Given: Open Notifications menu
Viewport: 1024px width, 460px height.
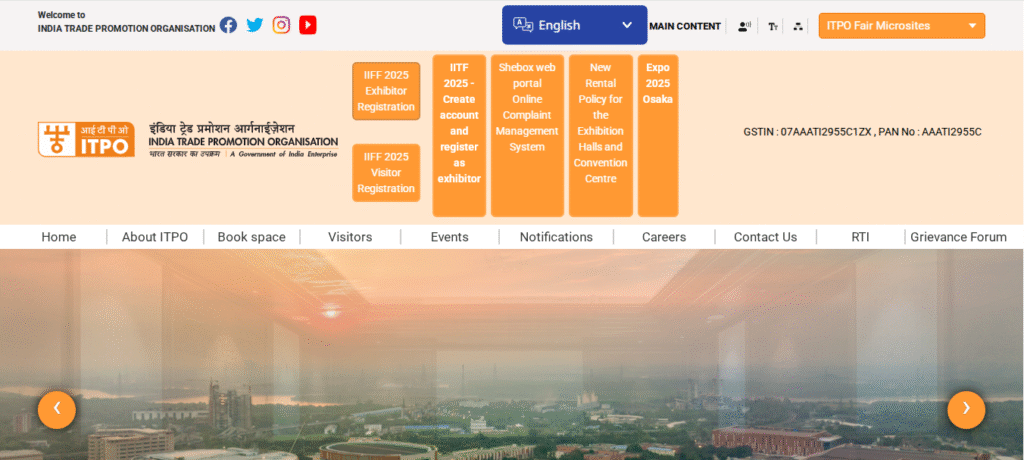Looking at the screenshot, I should [x=556, y=237].
